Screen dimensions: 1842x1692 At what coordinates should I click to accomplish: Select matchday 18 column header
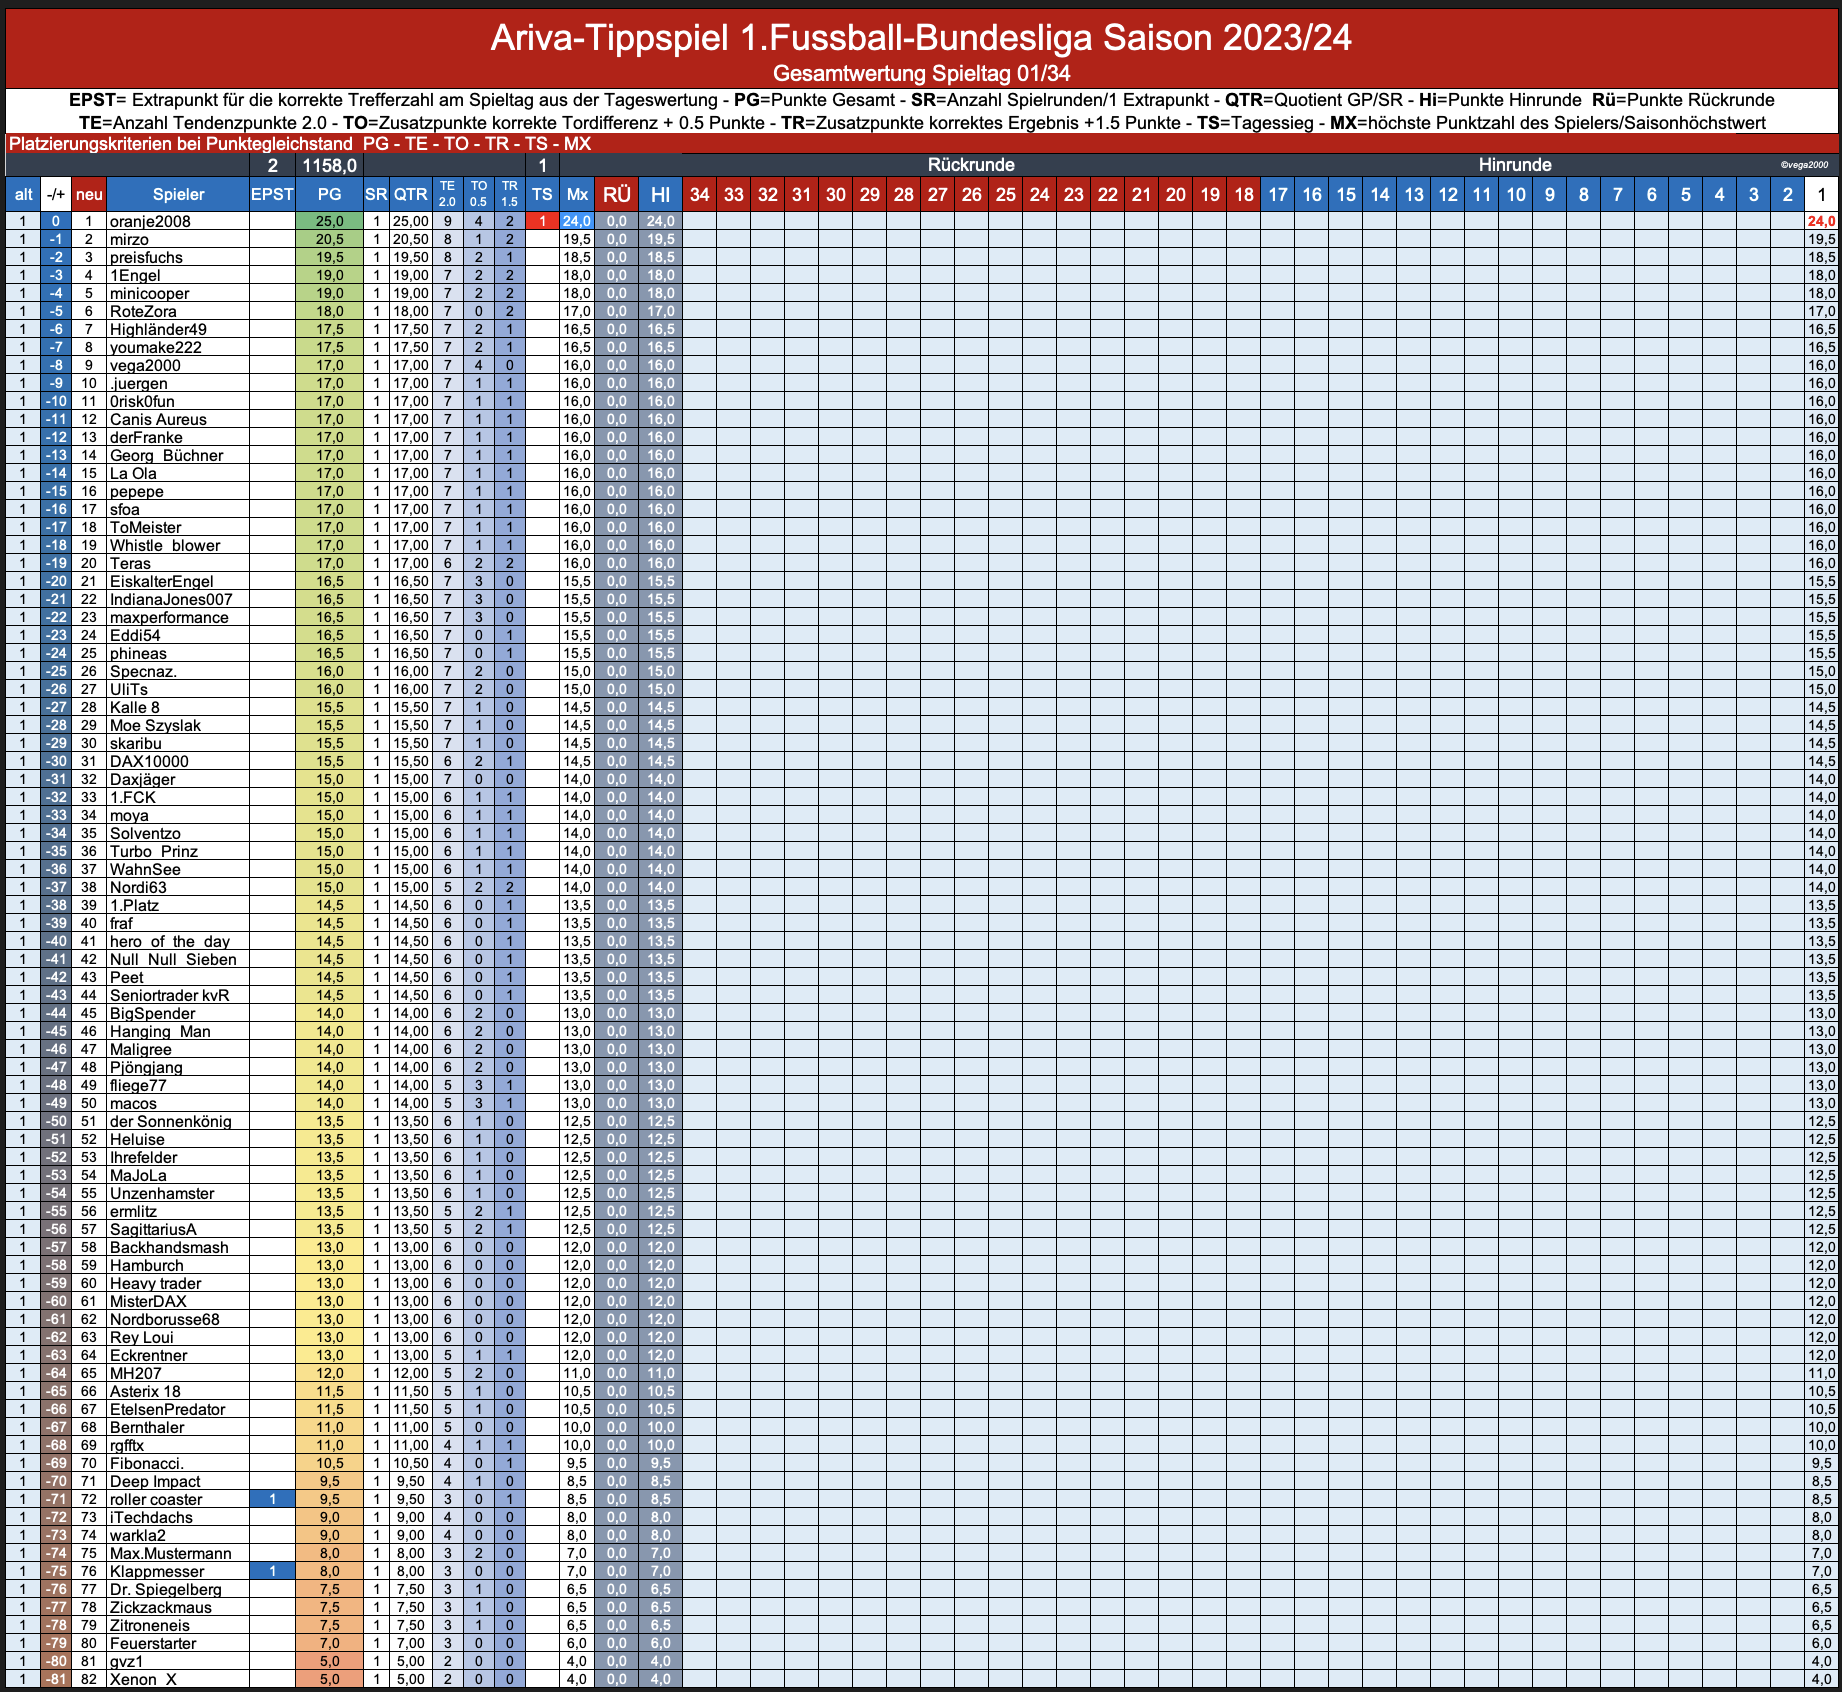click(x=1244, y=194)
